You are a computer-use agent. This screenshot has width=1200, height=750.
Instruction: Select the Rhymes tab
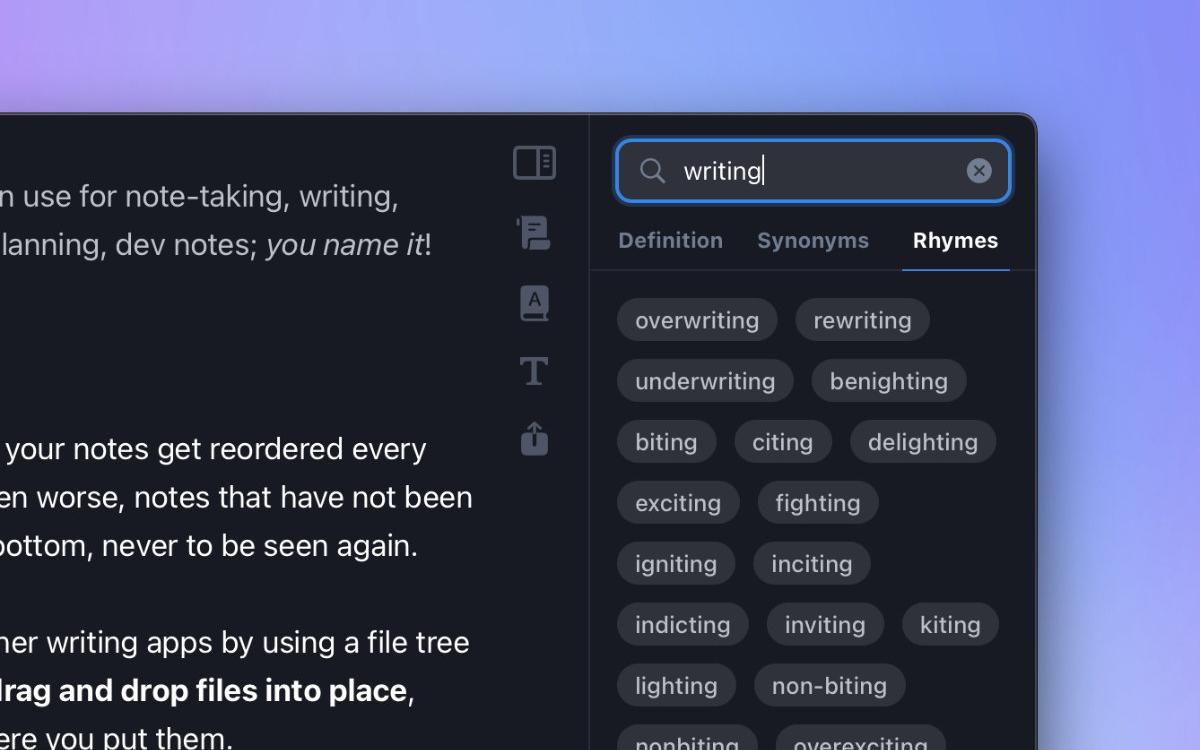(955, 241)
